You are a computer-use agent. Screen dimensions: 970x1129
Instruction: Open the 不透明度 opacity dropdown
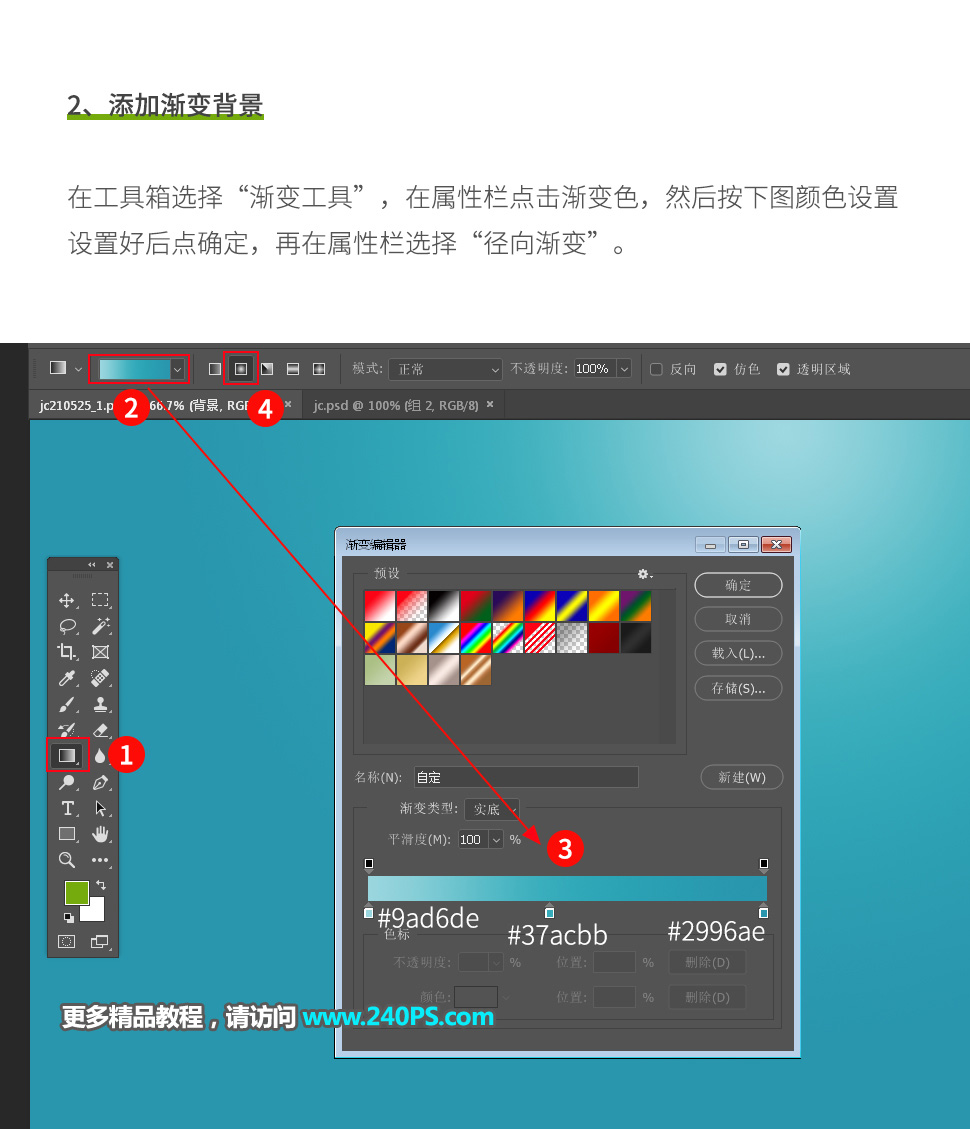pos(625,368)
